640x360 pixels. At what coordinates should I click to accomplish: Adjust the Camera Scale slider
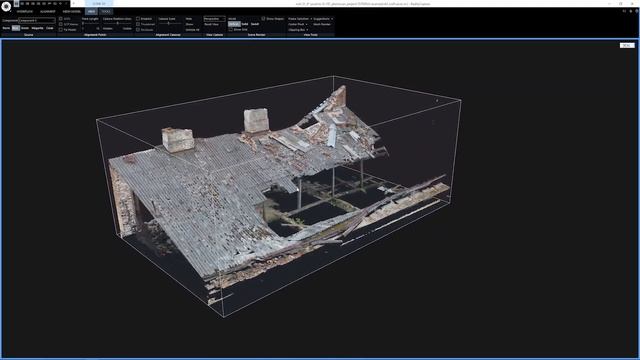(x=169, y=23)
